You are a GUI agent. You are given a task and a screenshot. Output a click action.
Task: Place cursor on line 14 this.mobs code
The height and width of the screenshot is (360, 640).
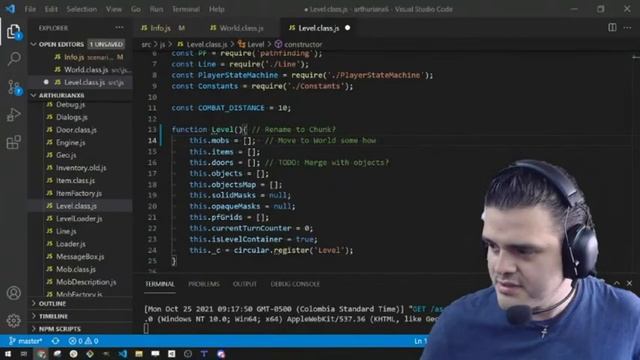click(222, 140)
